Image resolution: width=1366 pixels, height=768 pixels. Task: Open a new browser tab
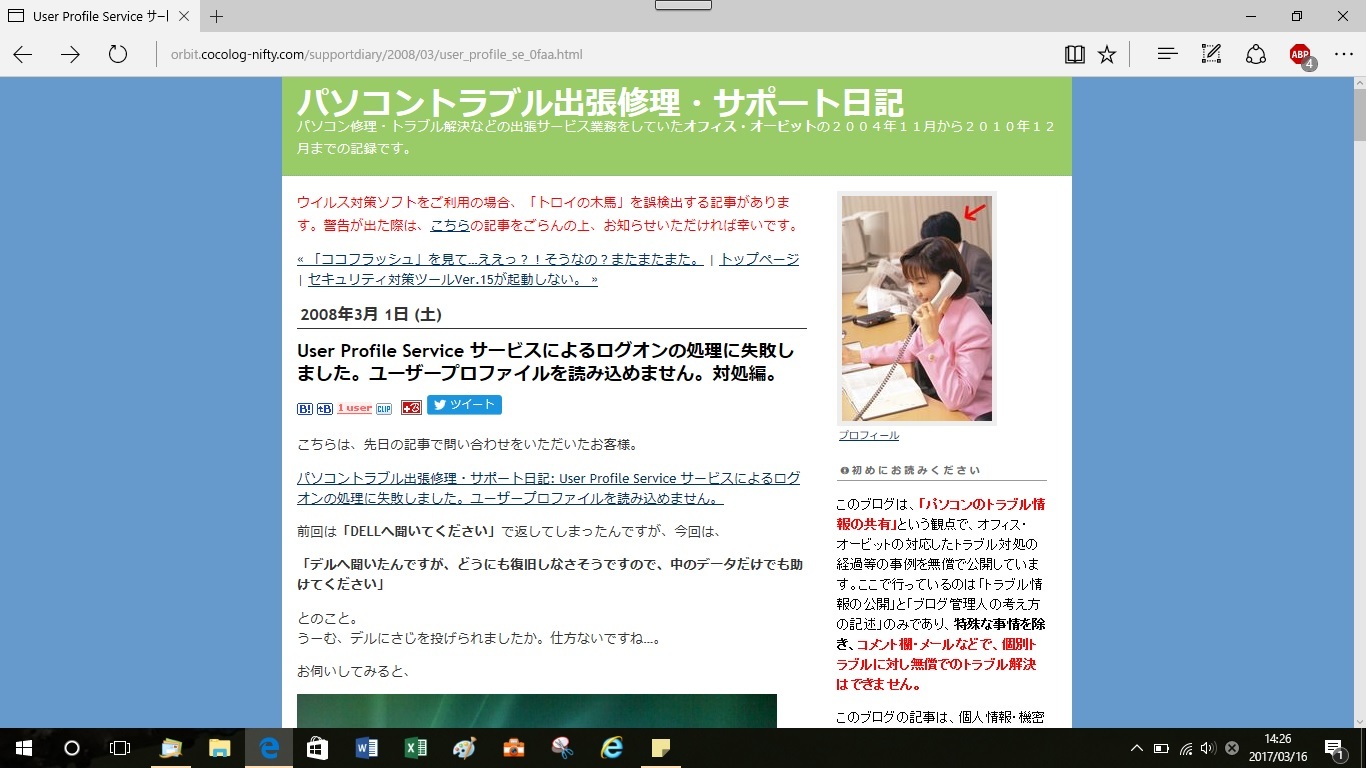tap(217, 16)
